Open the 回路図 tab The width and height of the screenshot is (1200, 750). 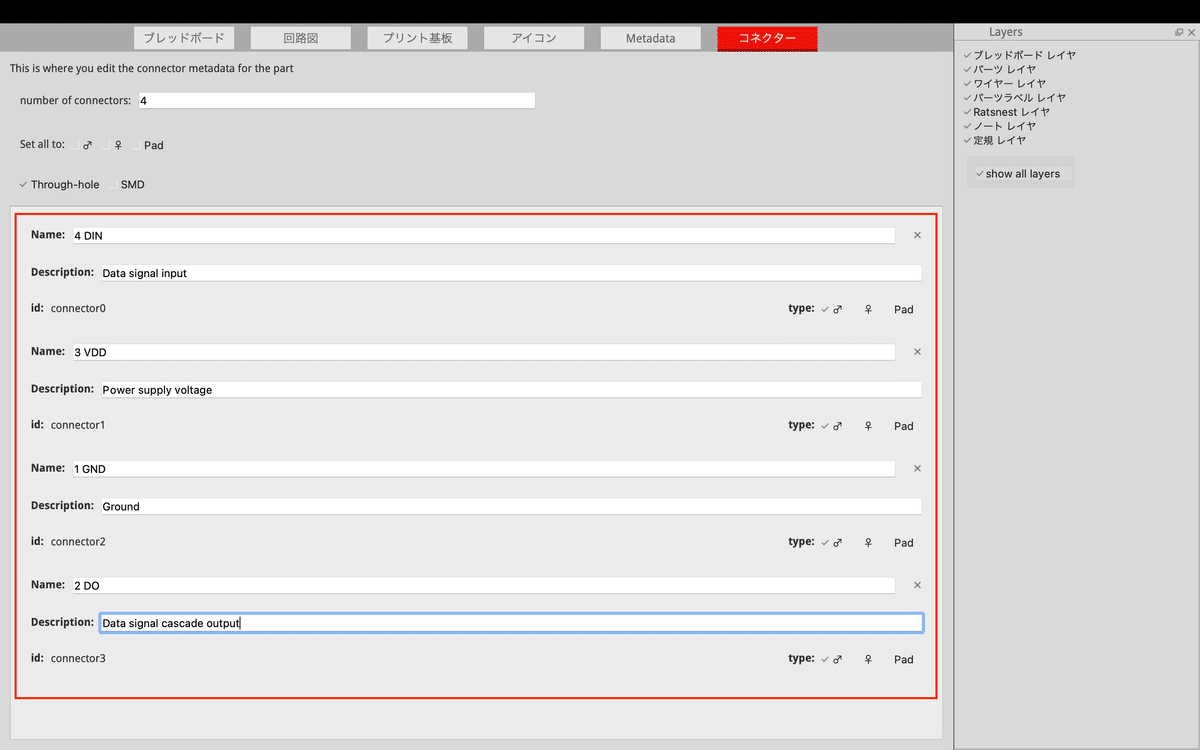(300, 38)
